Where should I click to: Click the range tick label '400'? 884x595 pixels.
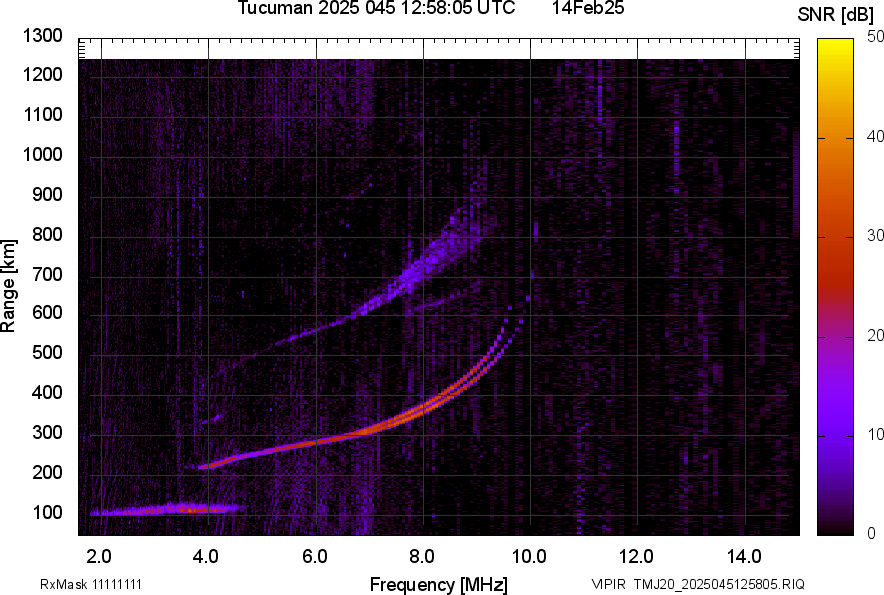click(x=47, y=393)
